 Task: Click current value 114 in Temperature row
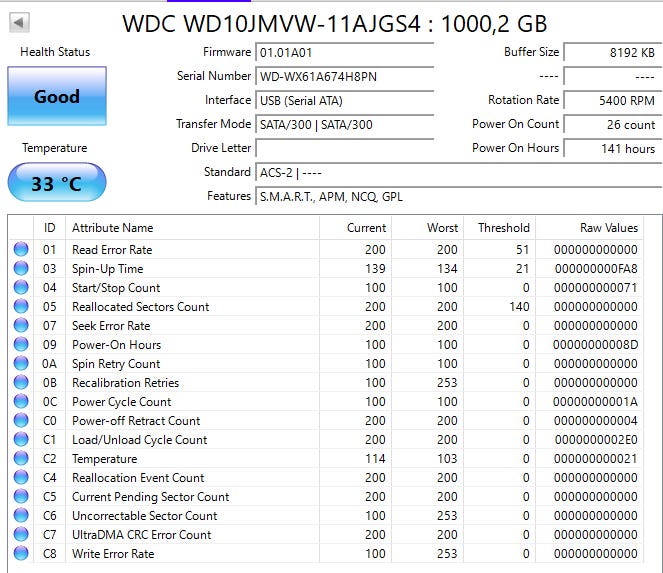pyautogui.click(x=375, y=459)
